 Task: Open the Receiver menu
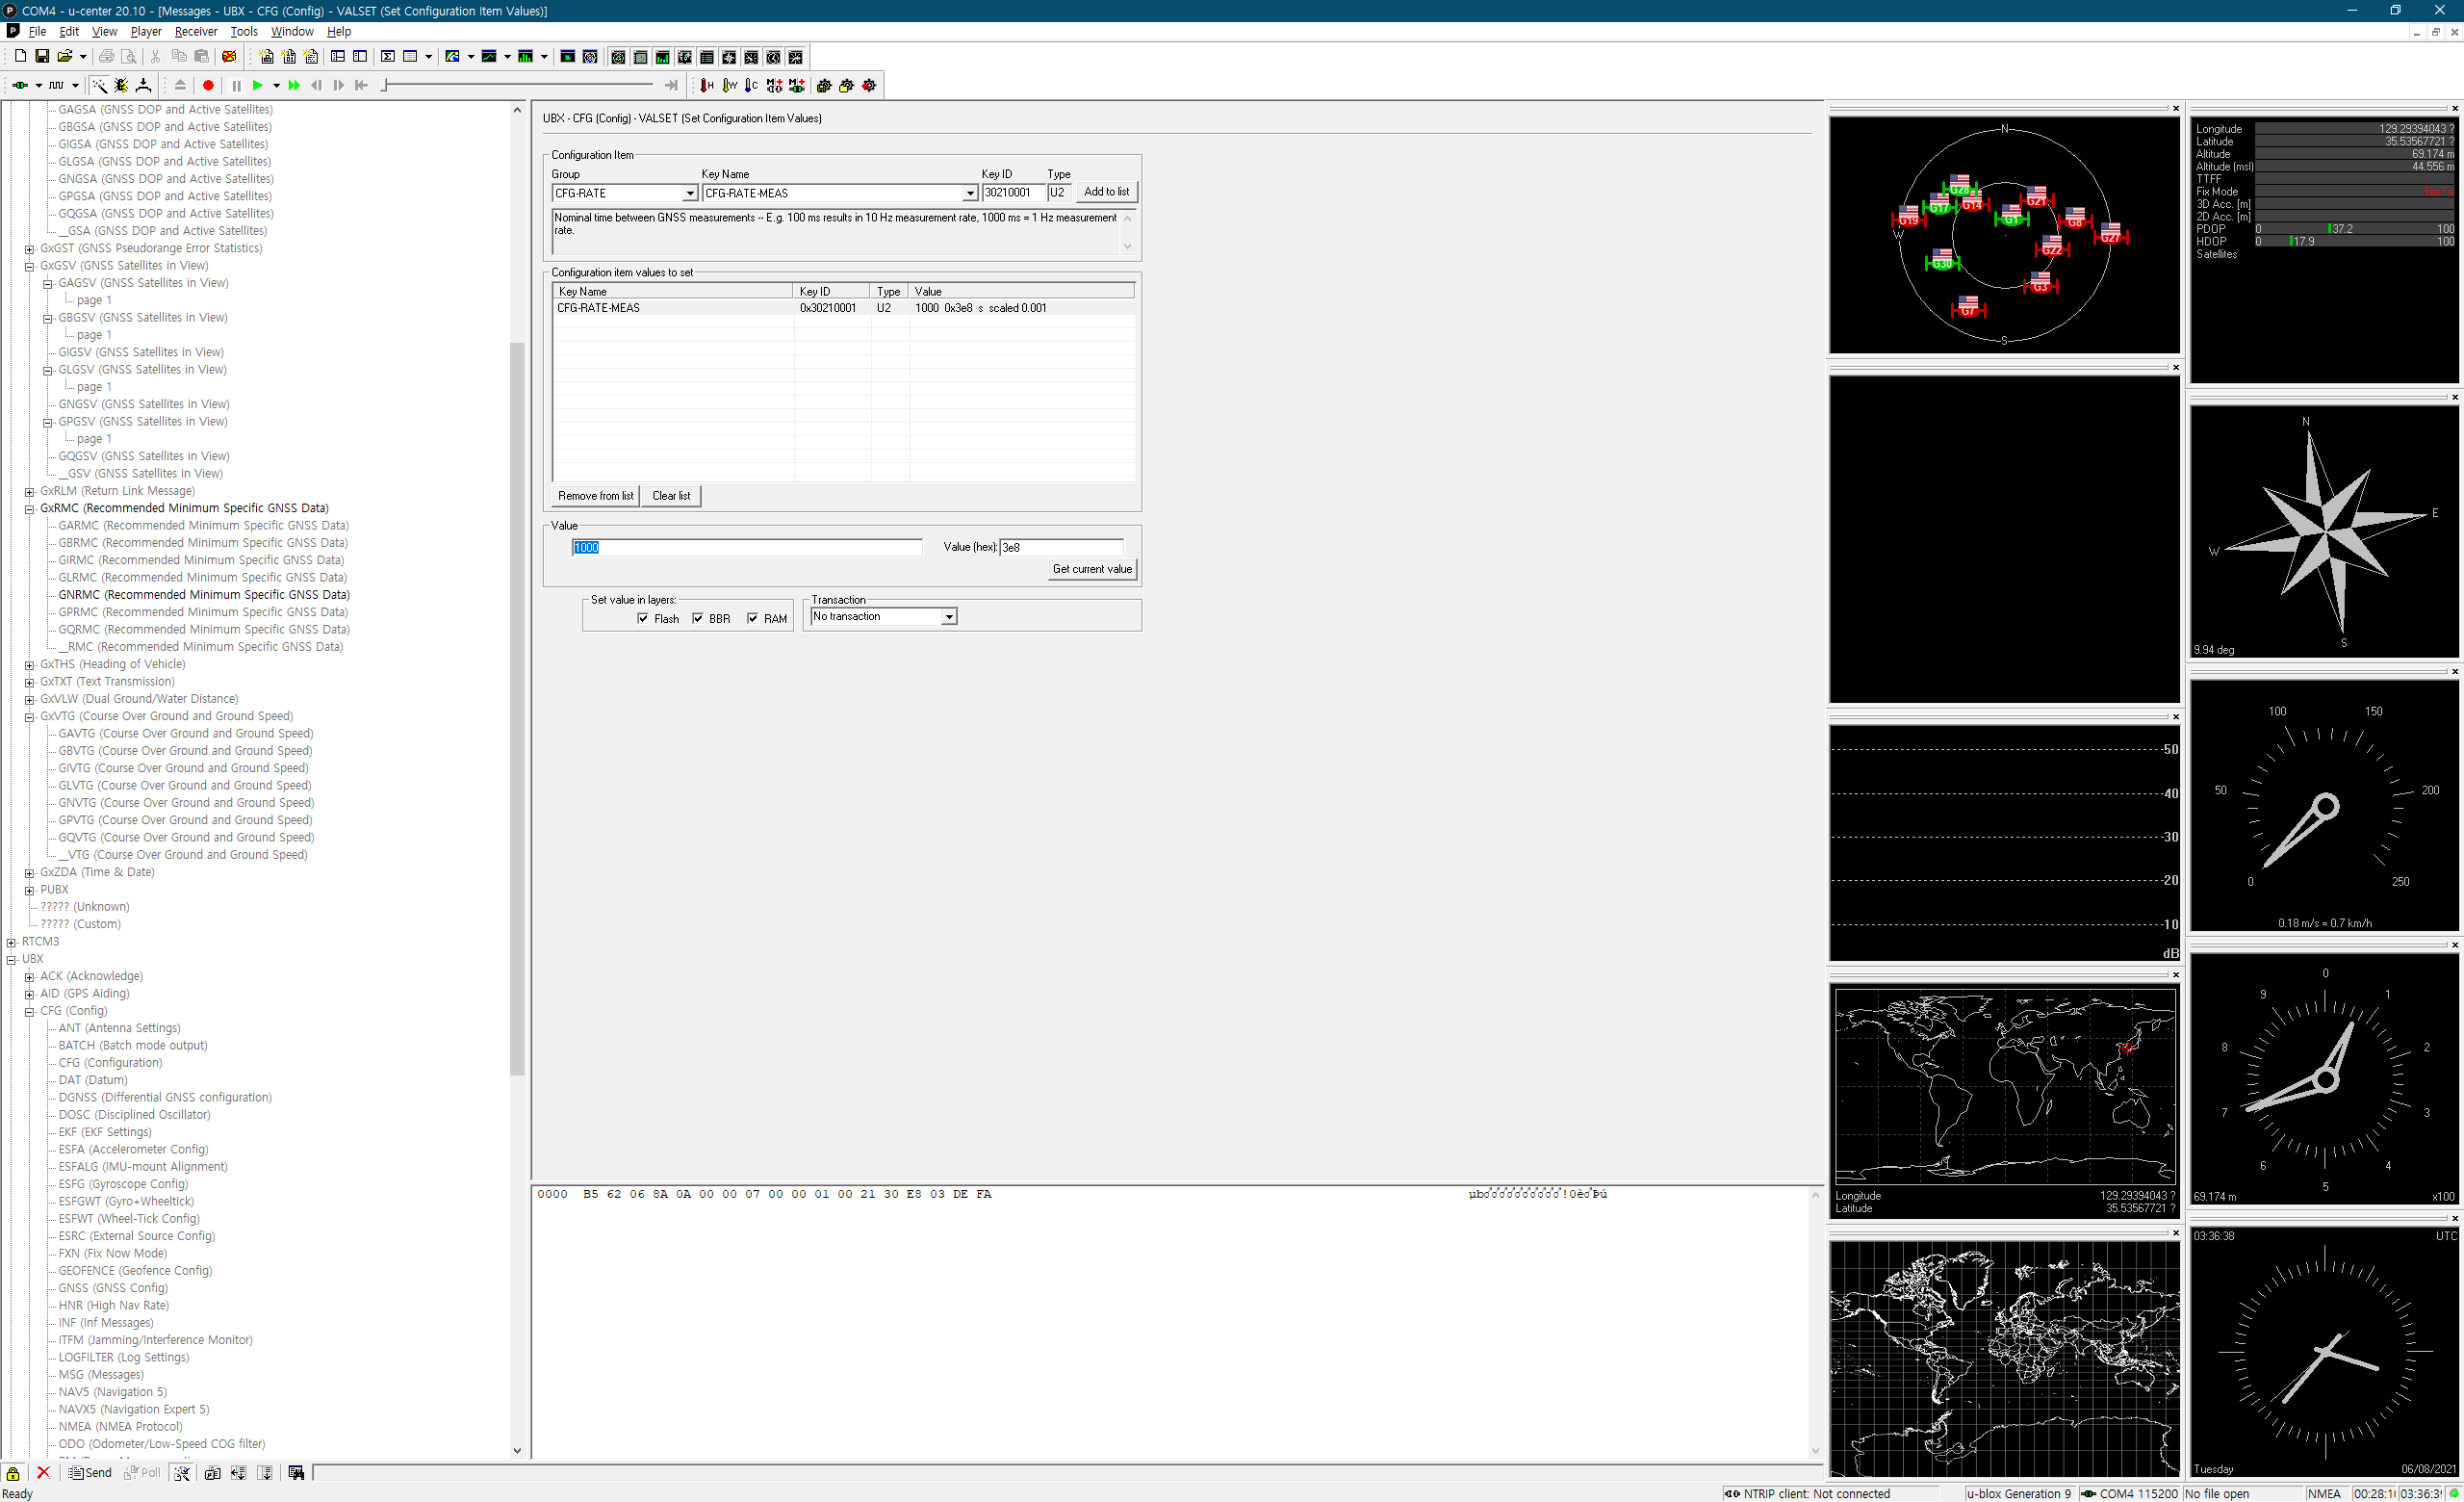tap(195, 32)
